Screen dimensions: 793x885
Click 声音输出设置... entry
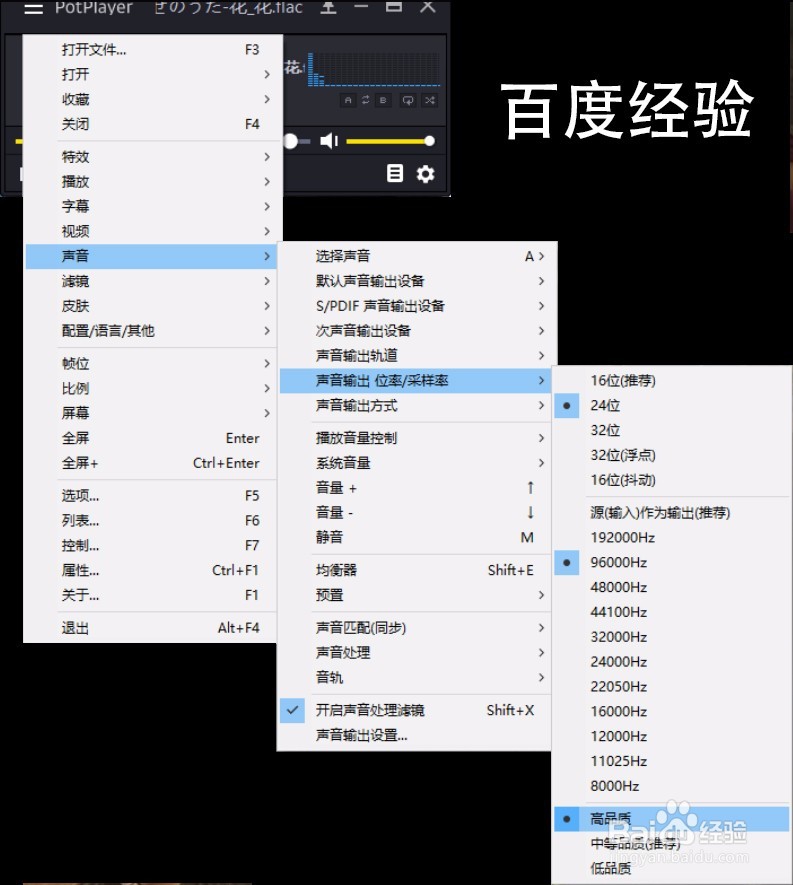coord(414,735)
